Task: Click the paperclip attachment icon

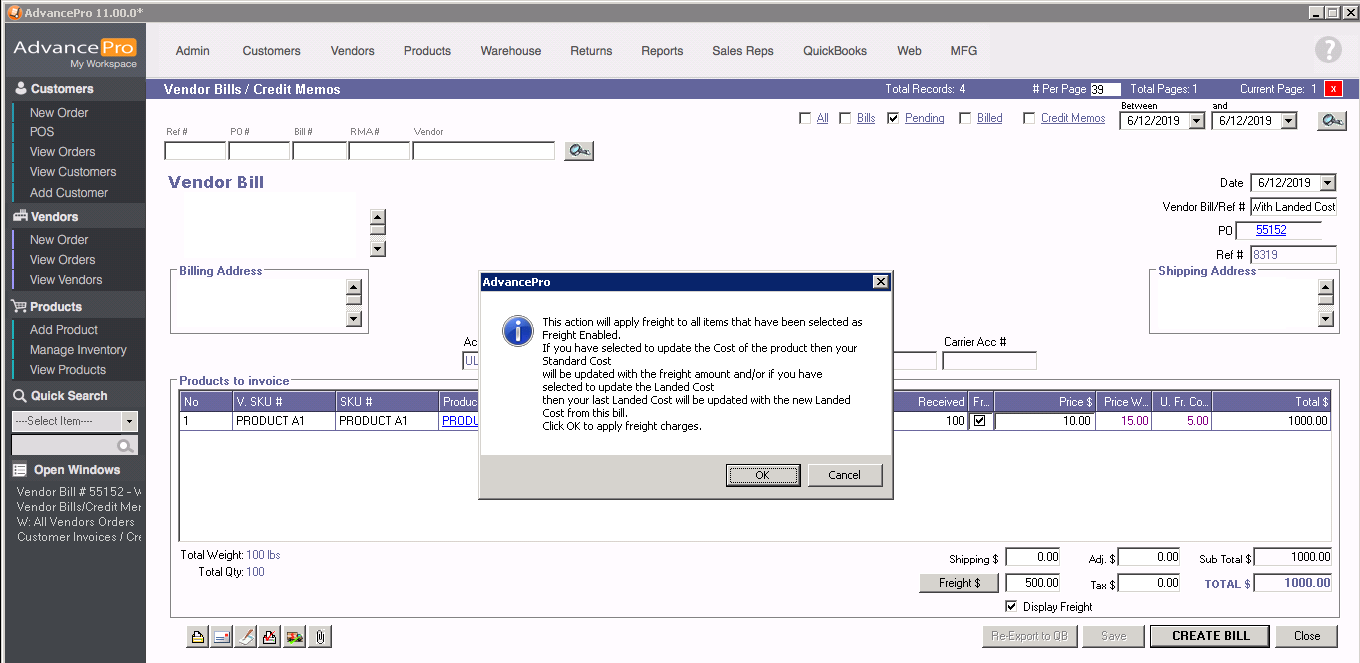Action: (320, 636)
